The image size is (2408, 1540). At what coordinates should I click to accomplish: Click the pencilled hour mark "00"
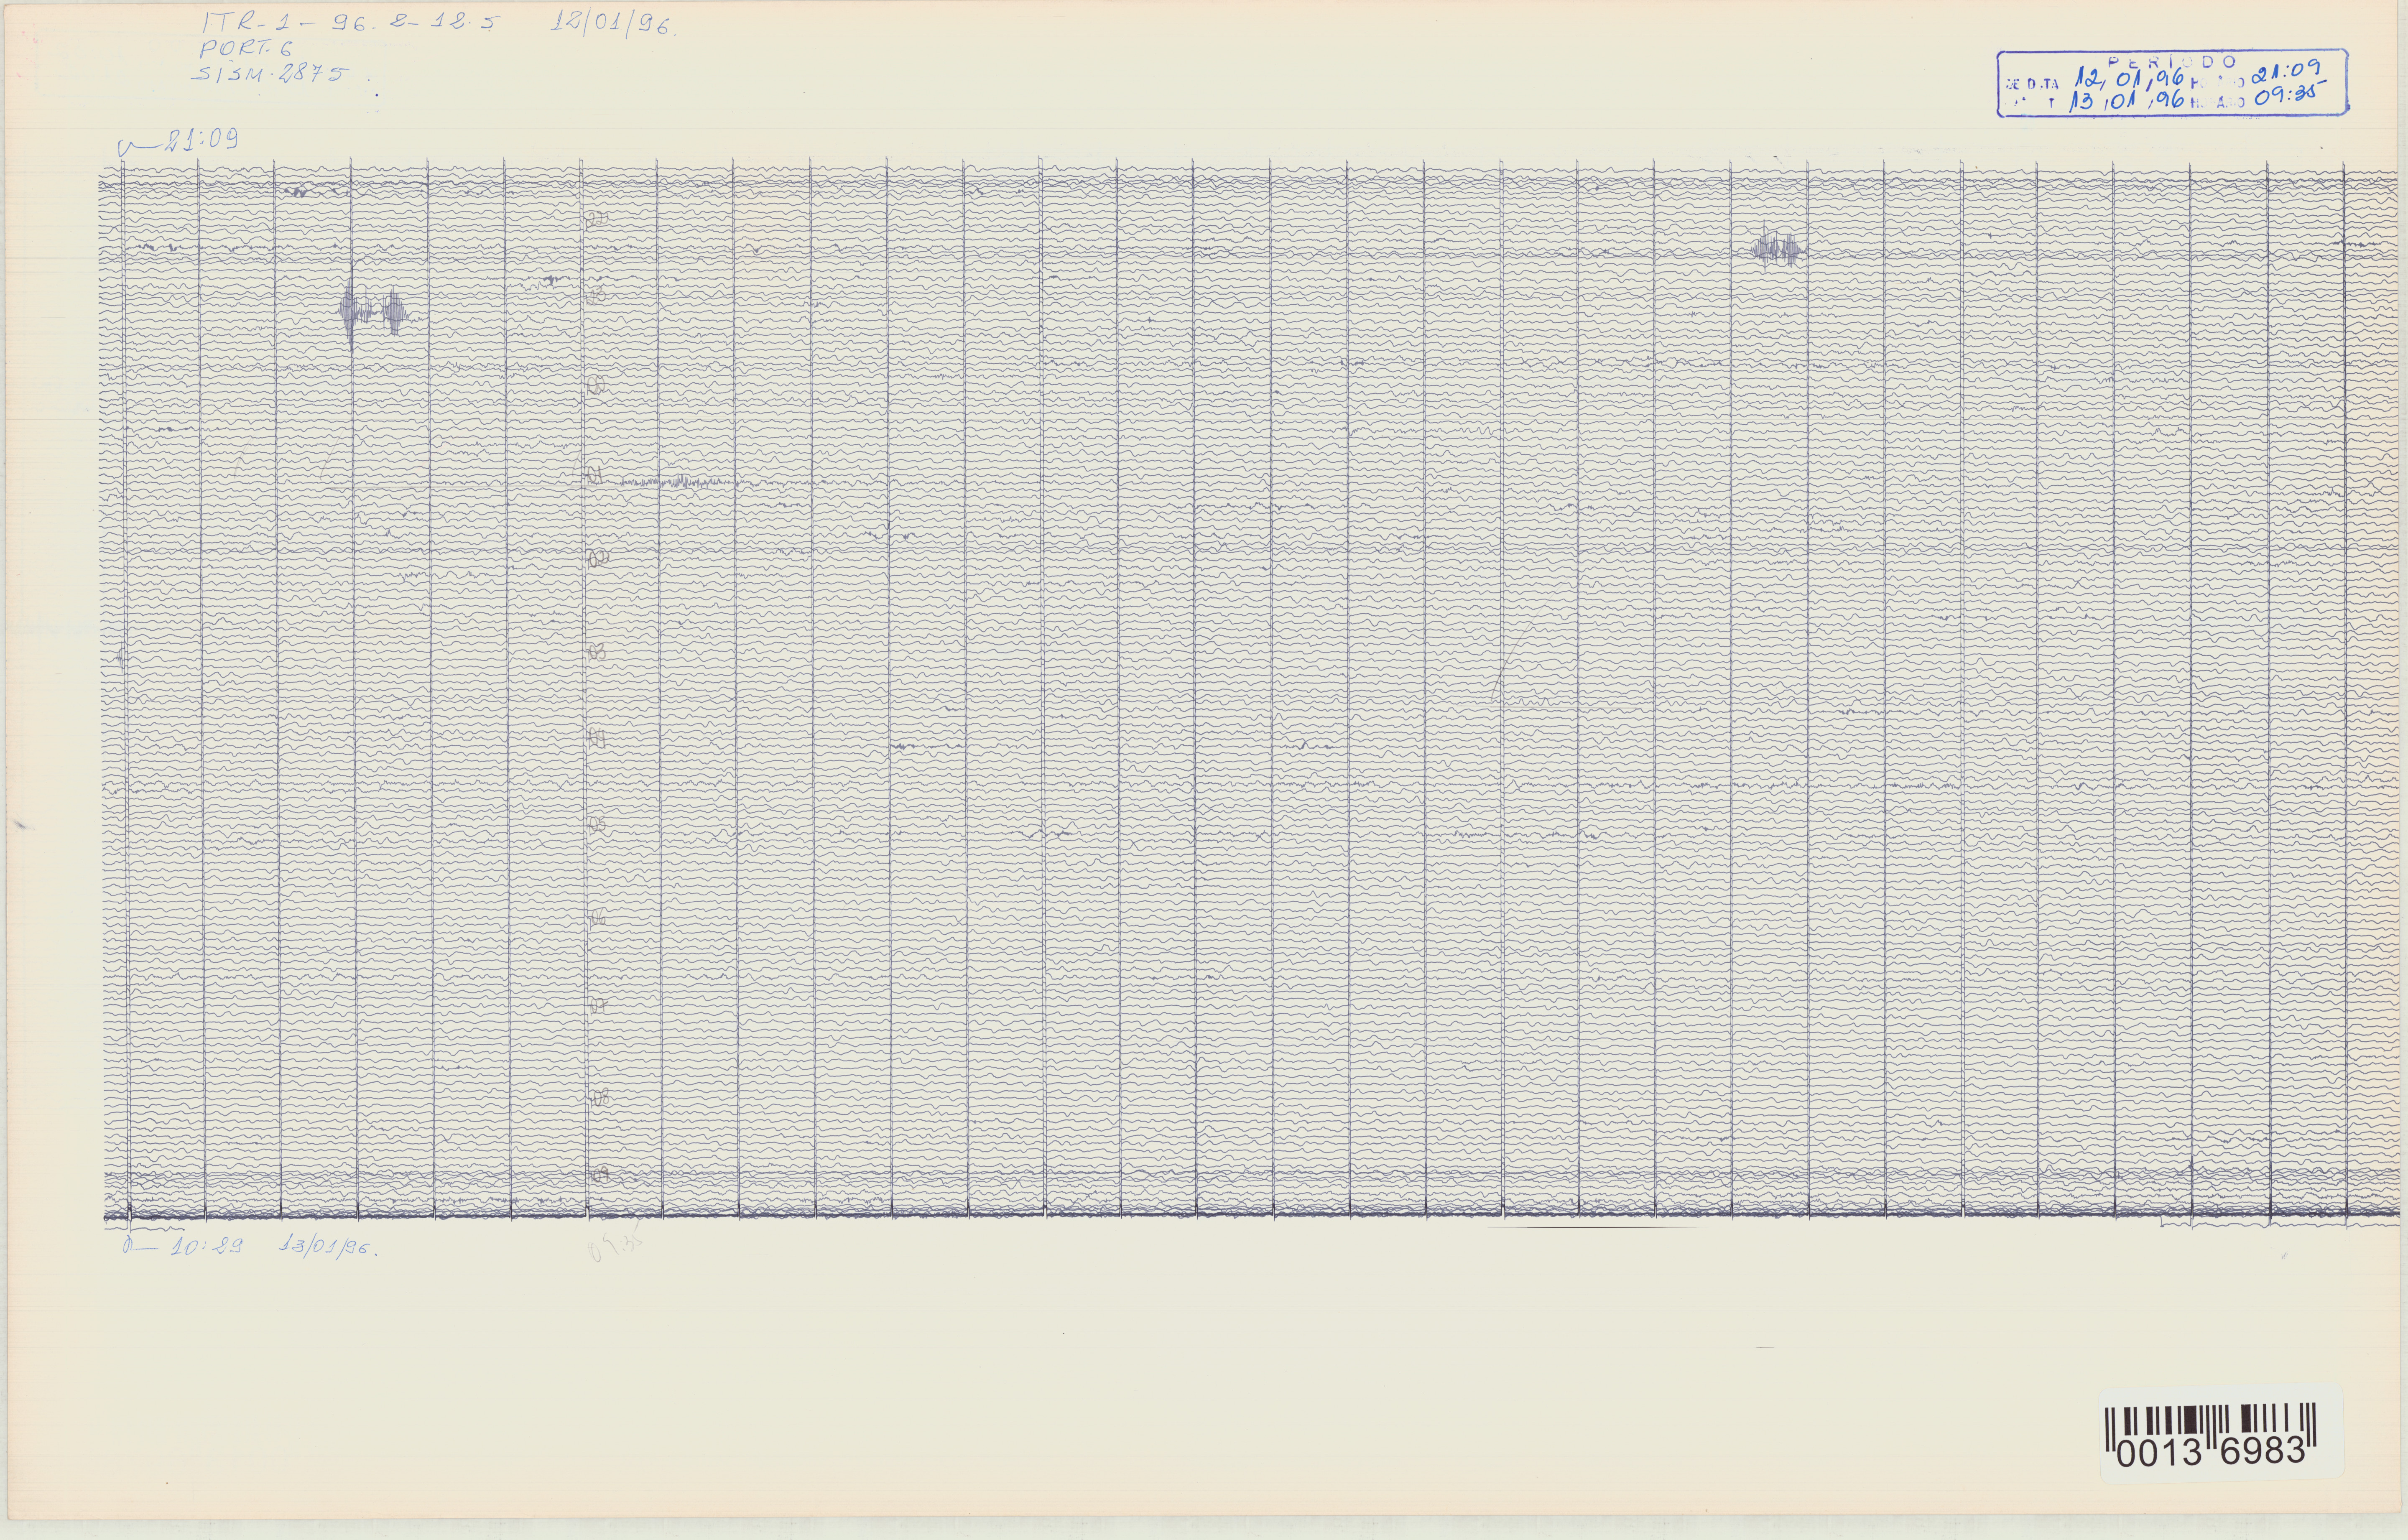click(597, 386)
